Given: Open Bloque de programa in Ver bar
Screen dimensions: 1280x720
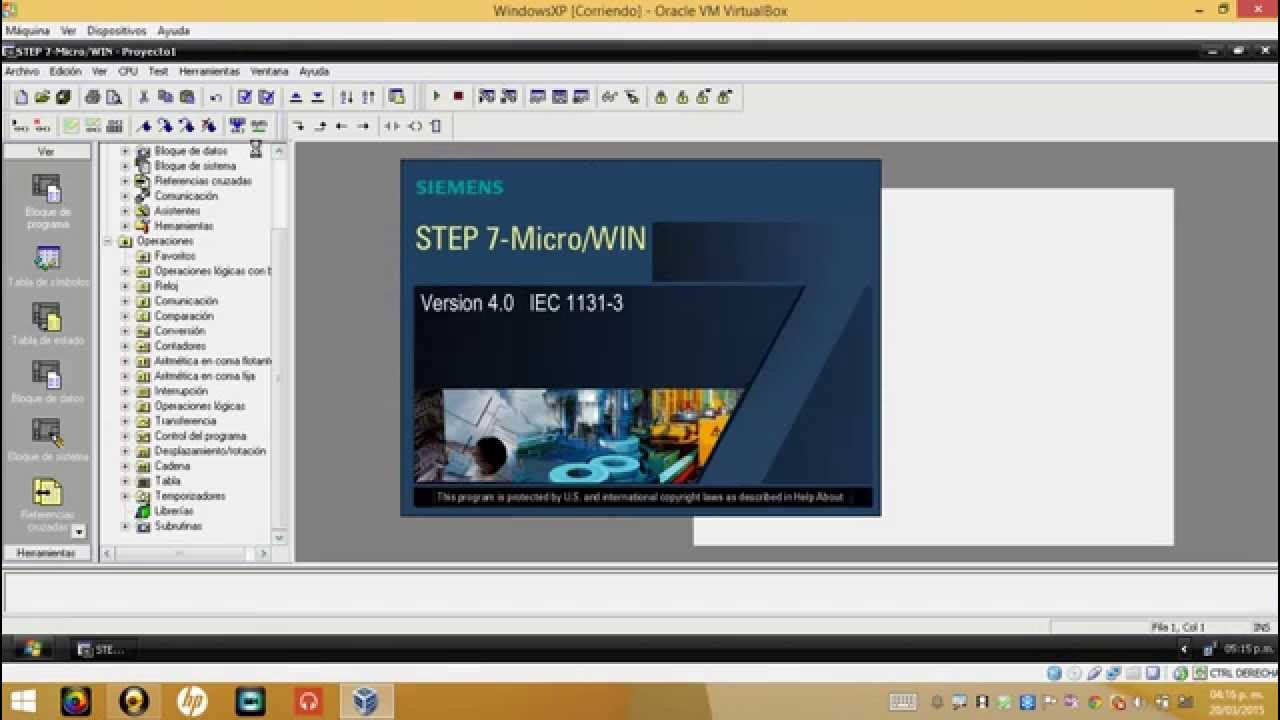Looking at the screenshot, I should [x=47, y=201].
